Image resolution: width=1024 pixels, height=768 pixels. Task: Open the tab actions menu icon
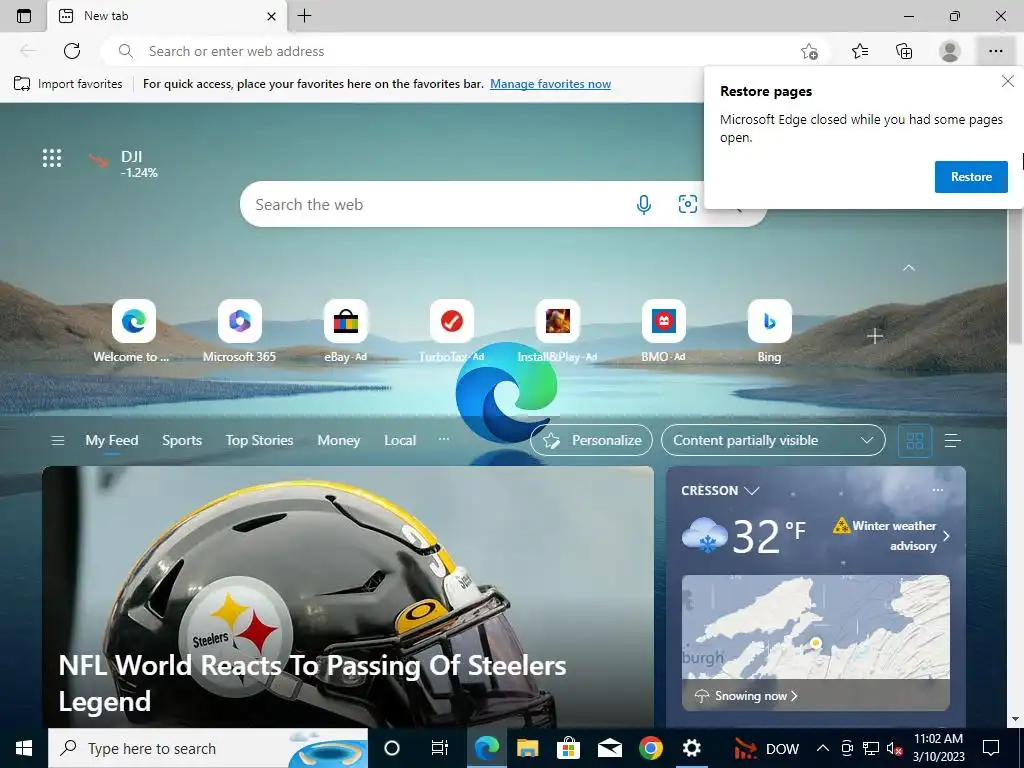pos(24,16)
